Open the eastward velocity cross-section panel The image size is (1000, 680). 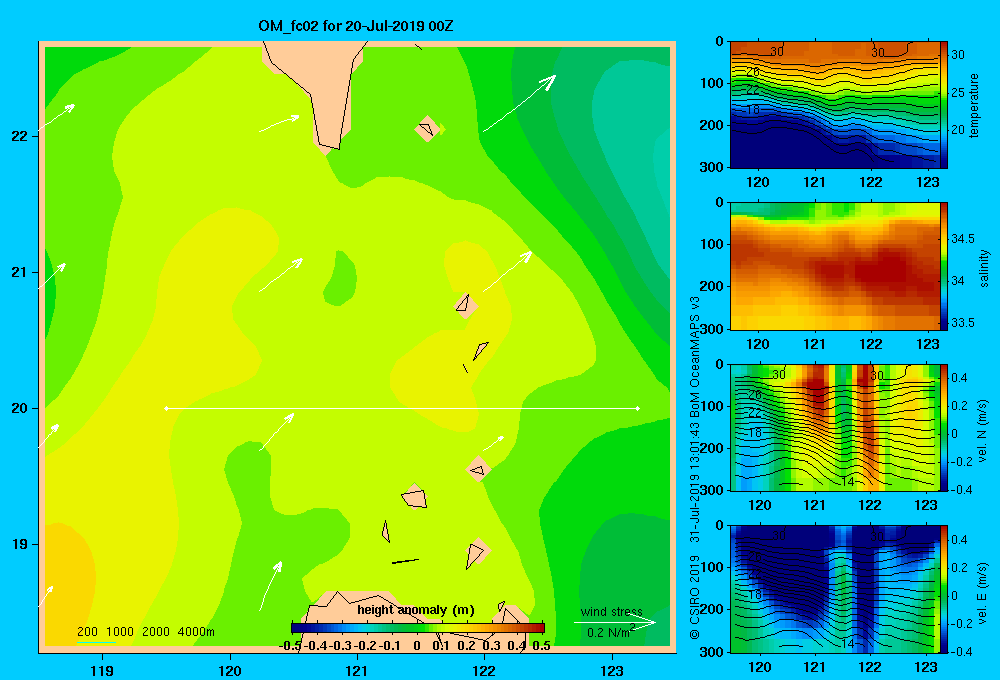click(835, 589)
